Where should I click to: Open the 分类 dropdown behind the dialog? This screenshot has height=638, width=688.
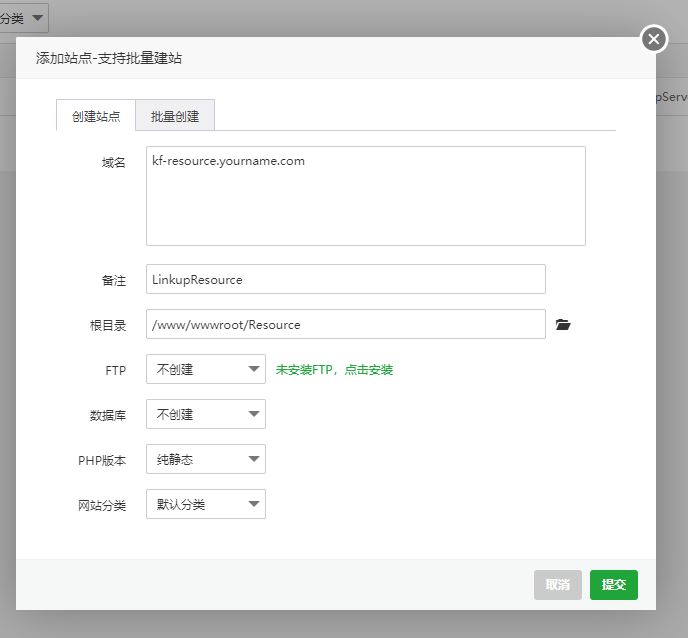click(x=23, y=18)
